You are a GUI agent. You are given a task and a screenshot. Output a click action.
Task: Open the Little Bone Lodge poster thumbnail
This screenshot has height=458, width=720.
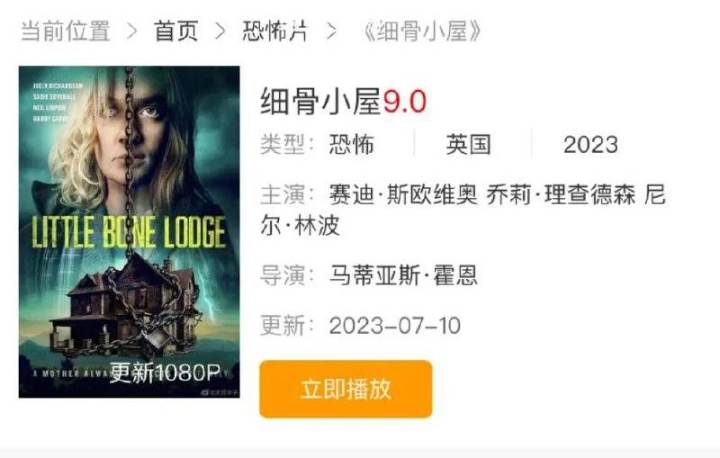129,232
